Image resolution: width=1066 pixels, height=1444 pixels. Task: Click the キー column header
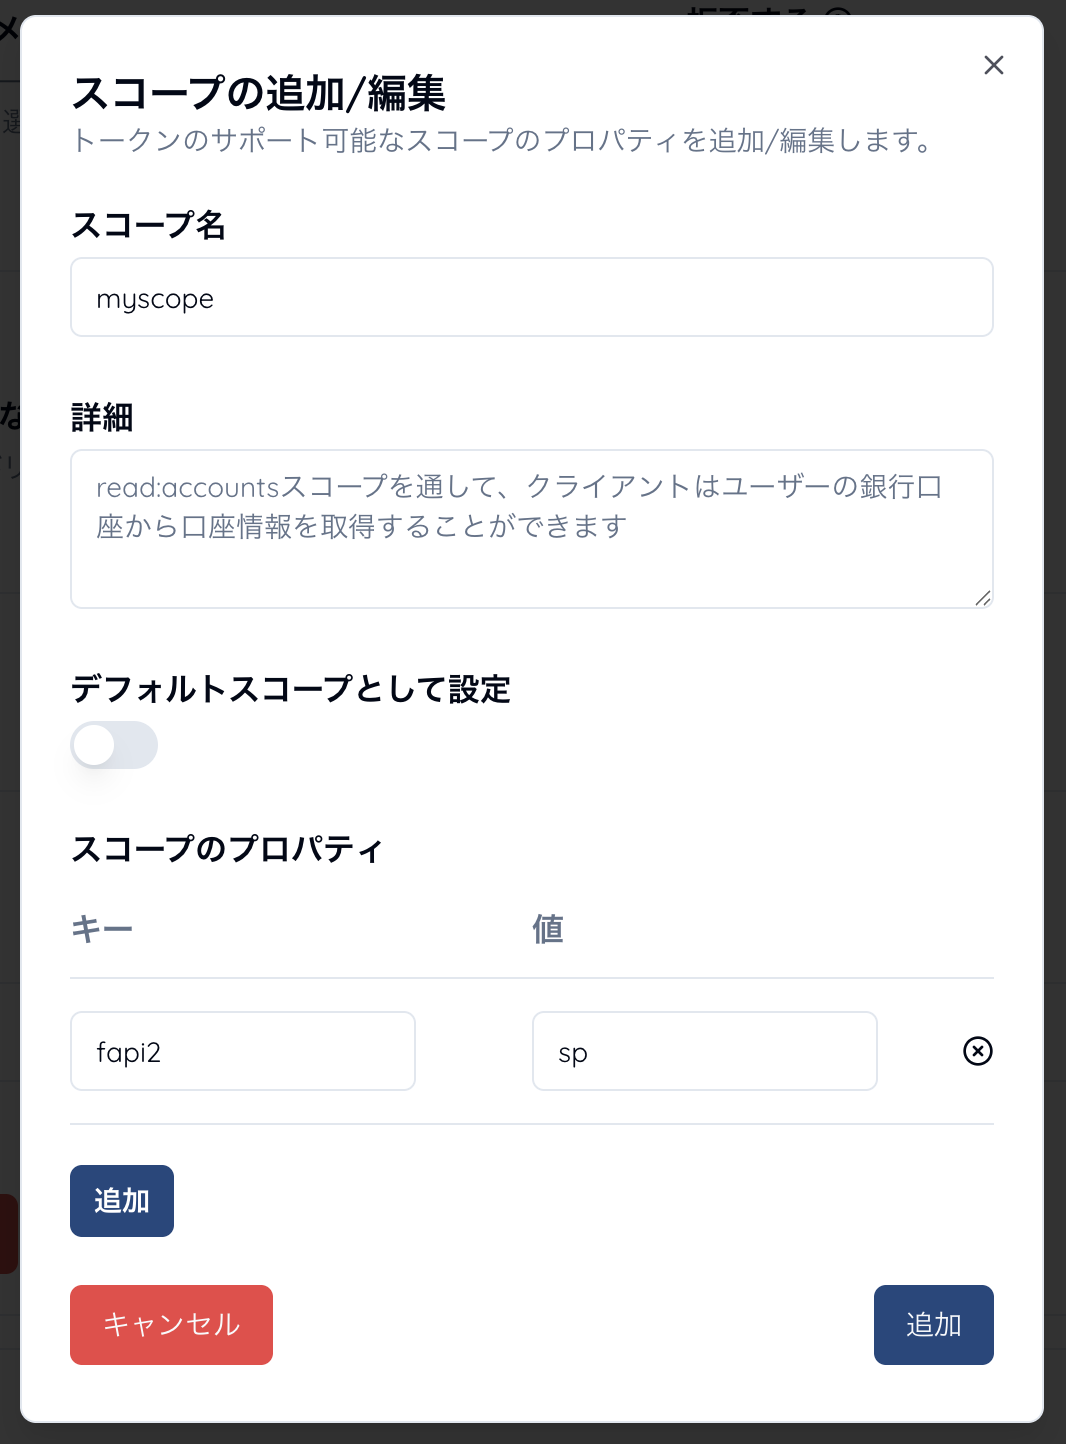(x=102, y=929)
